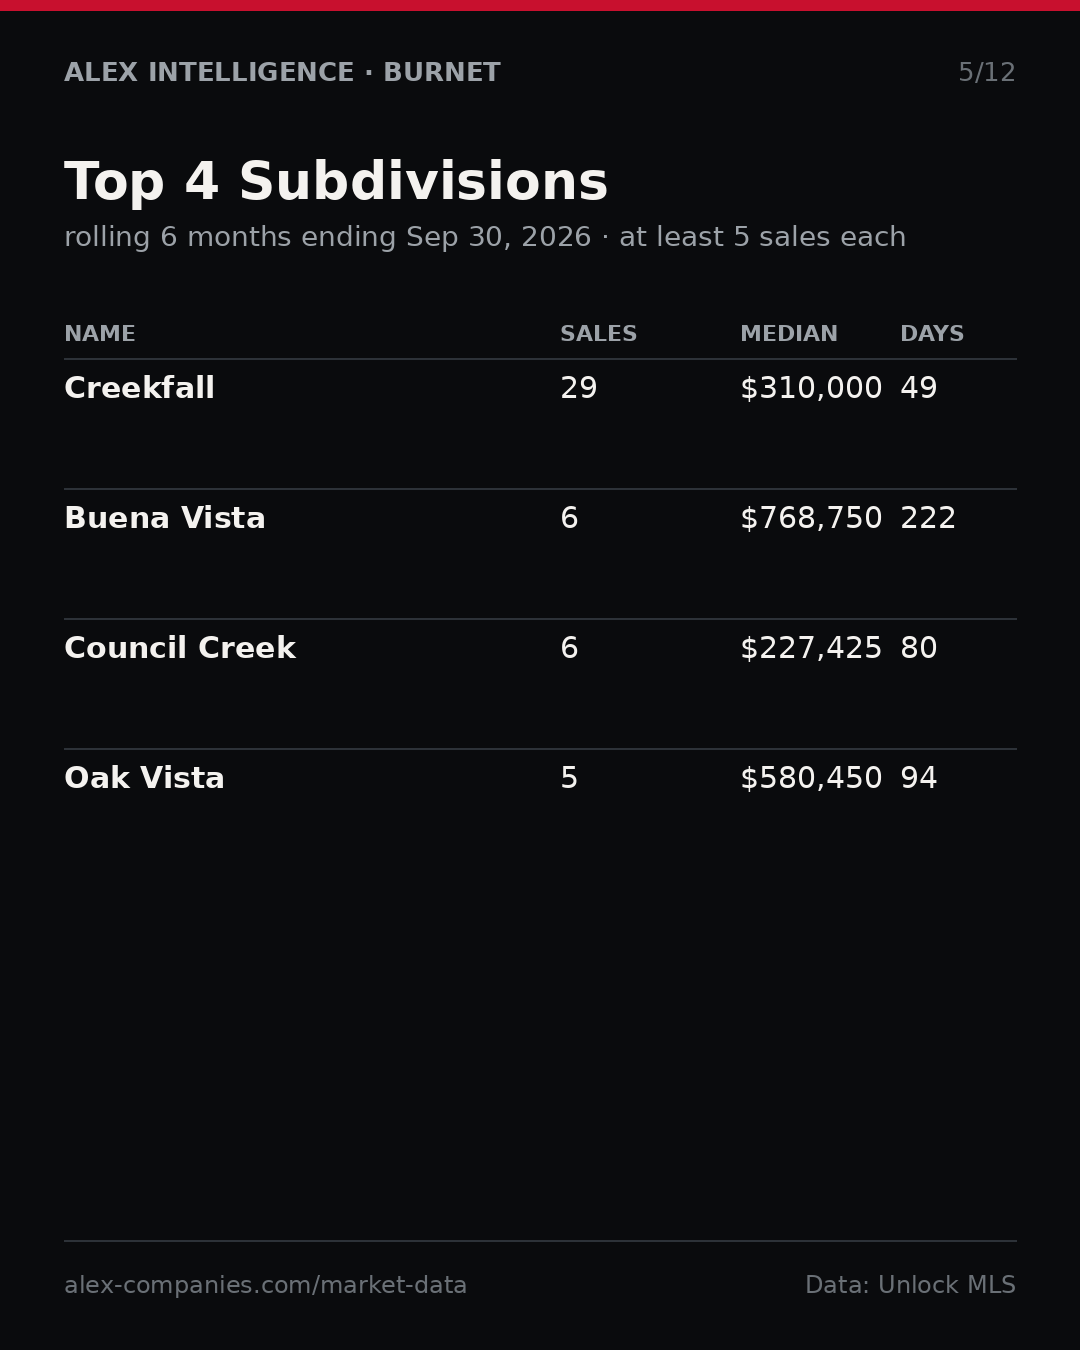Image resolution: width=1080 pixels, height=1350 pixels.
Task: Open the Creekfall subdivision row
Action: (x=540, y=424)
